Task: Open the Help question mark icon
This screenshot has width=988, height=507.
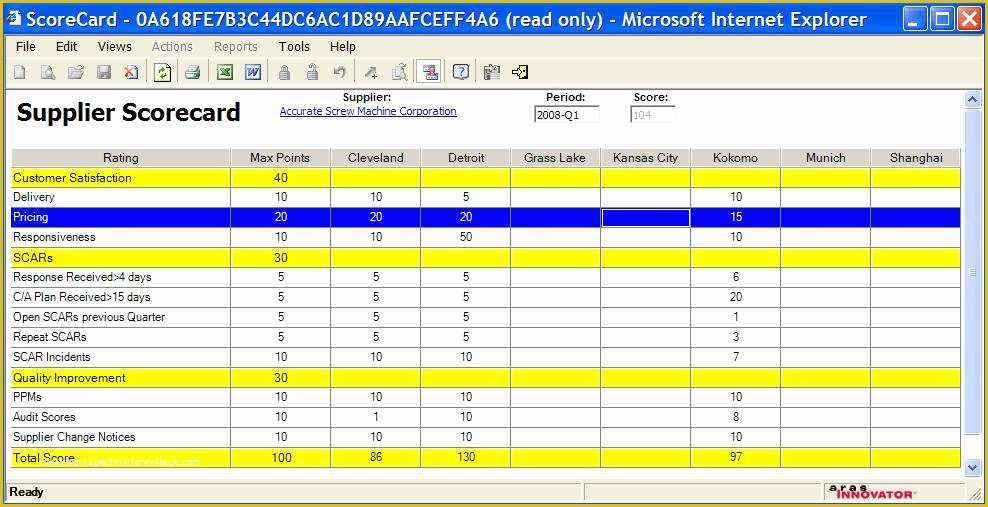Action: click(461, 72)
